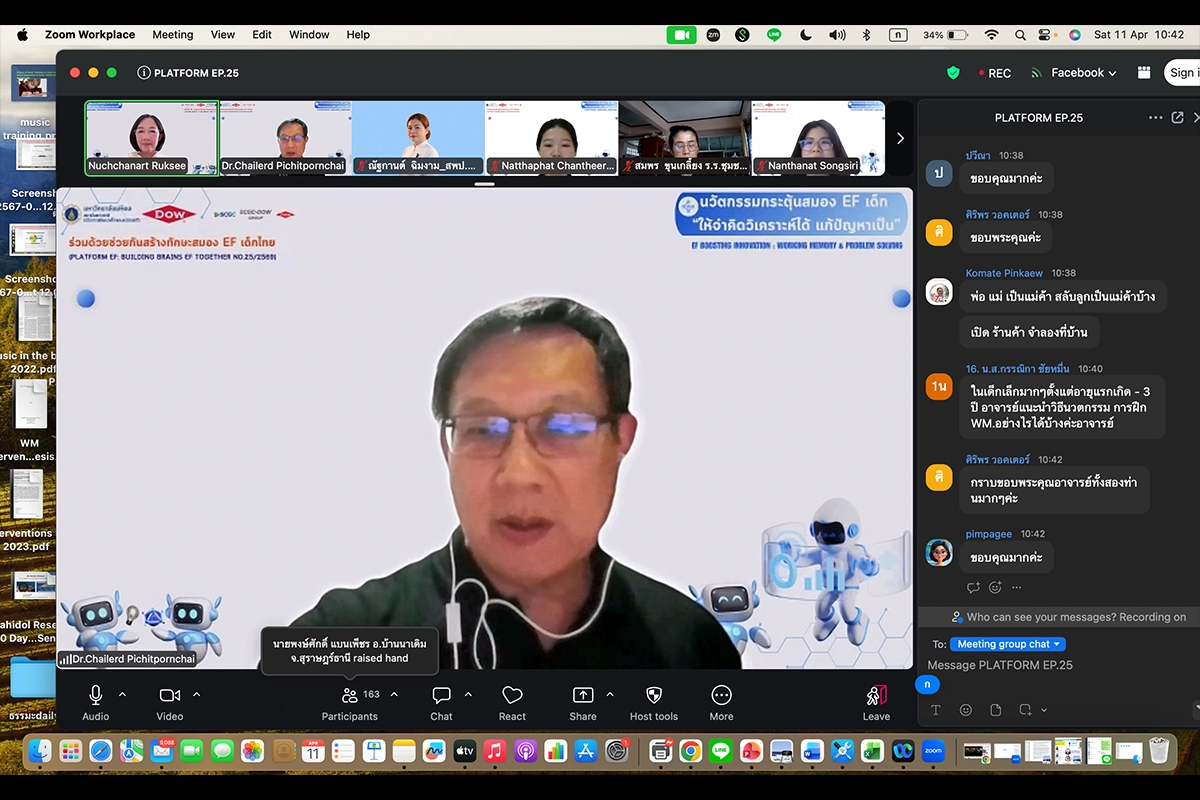Screen dimensions: 1200x800
Task: Expand the audio options arrow
Action: click(x=123, y=694)
